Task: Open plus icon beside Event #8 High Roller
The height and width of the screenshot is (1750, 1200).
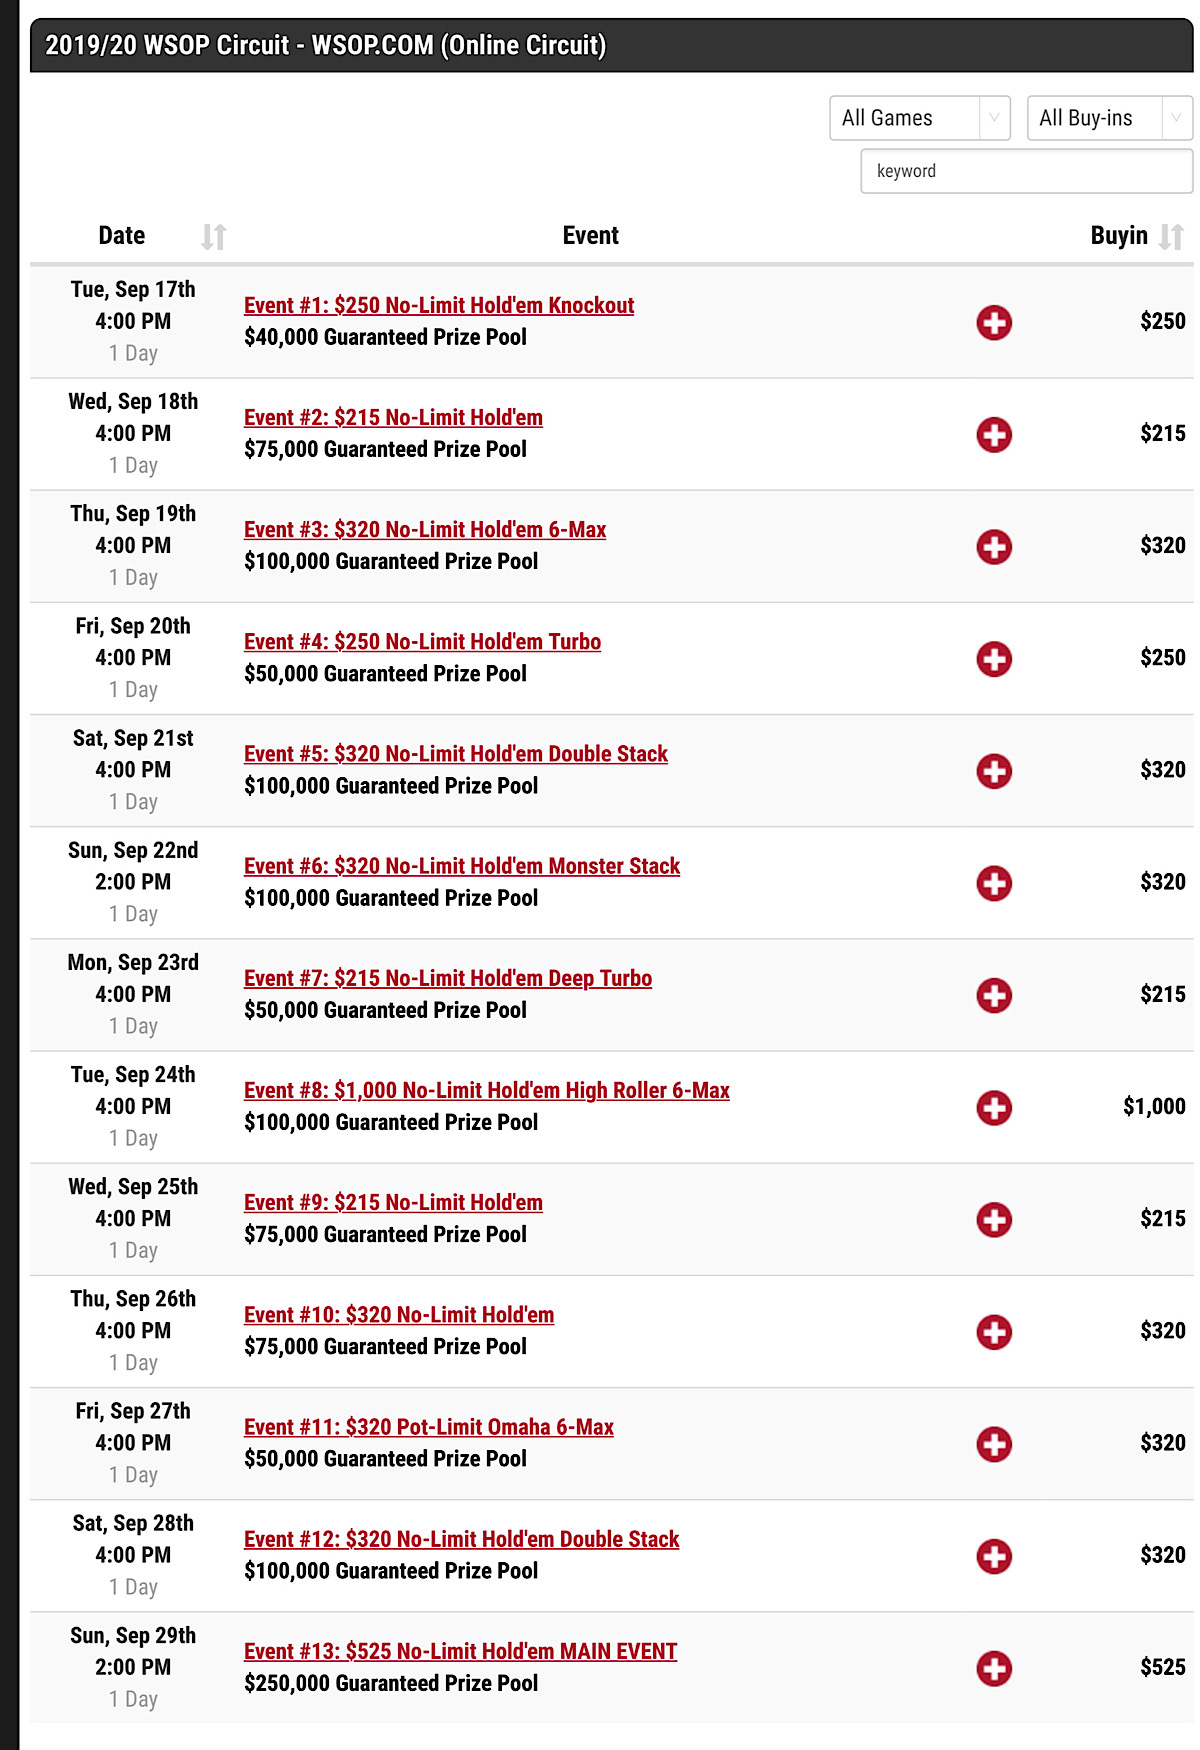Action: point(994,1107)
